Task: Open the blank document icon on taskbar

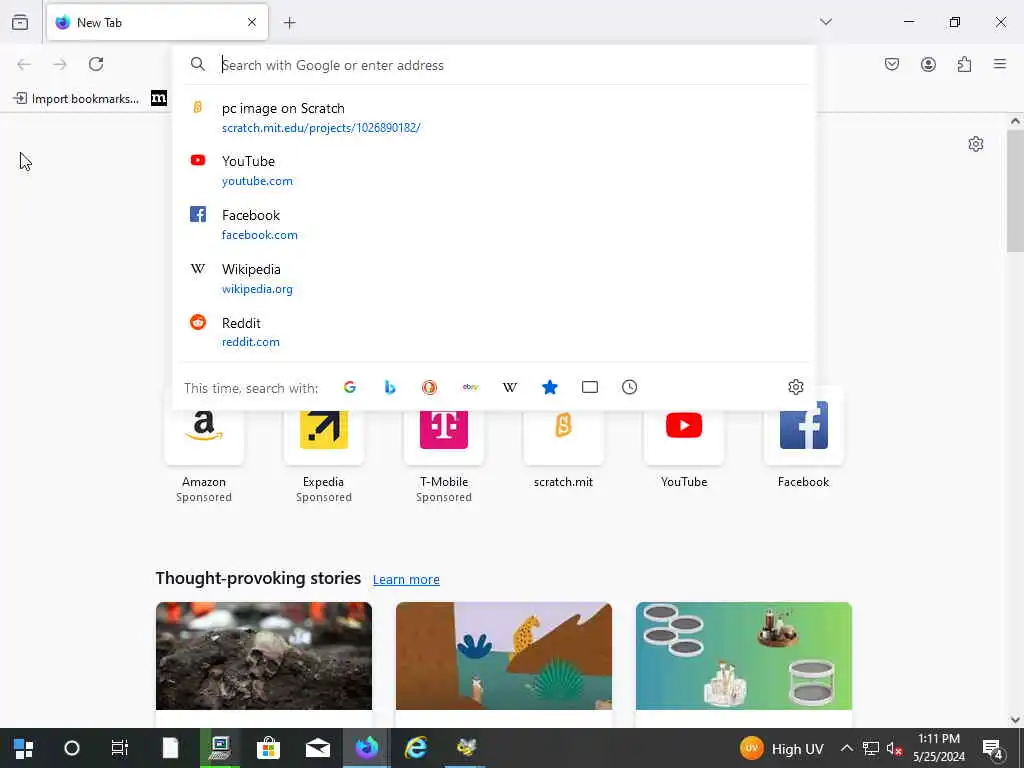Action: 170,748
